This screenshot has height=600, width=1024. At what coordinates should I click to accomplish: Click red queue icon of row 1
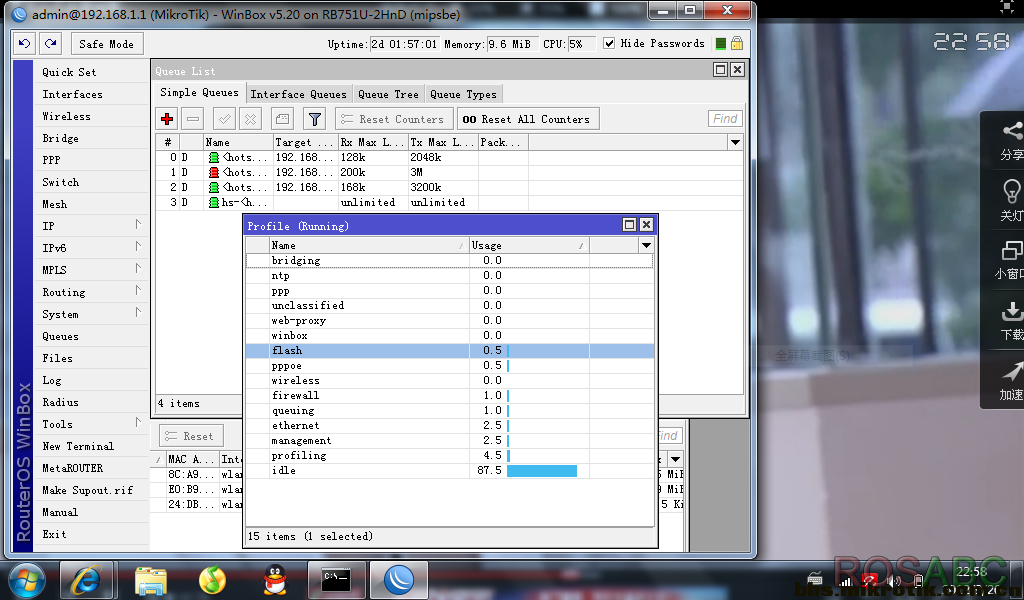pyautogui.click(x=214, y=172)
